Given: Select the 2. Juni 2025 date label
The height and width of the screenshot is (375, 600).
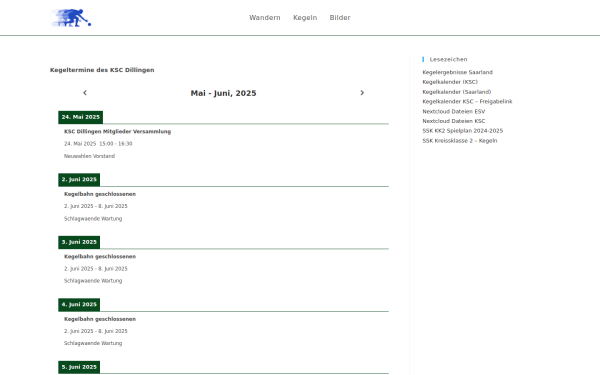Looking at the screenshot, I should click(x=79, y=179).
